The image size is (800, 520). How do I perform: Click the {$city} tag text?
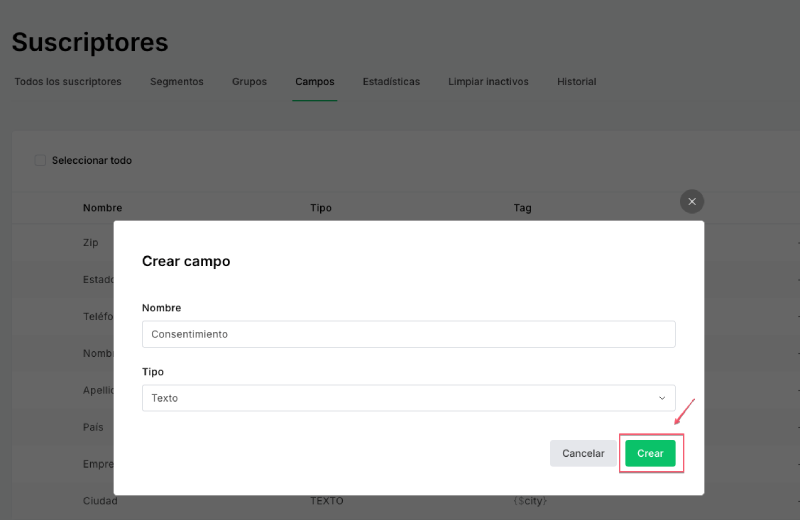(x=531, y=501)
